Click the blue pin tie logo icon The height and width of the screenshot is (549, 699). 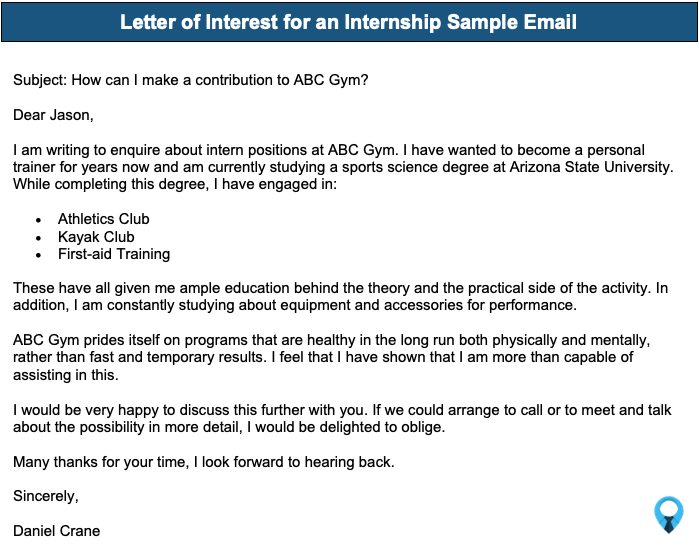click(x=668, y=515)
